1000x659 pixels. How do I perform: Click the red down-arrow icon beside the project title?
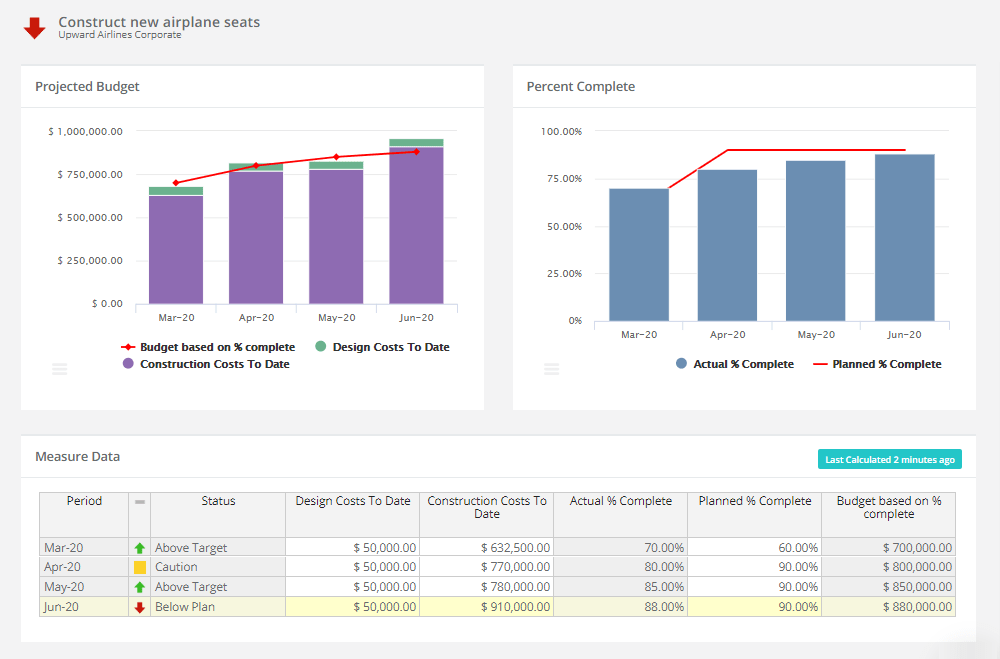point(35,26)
